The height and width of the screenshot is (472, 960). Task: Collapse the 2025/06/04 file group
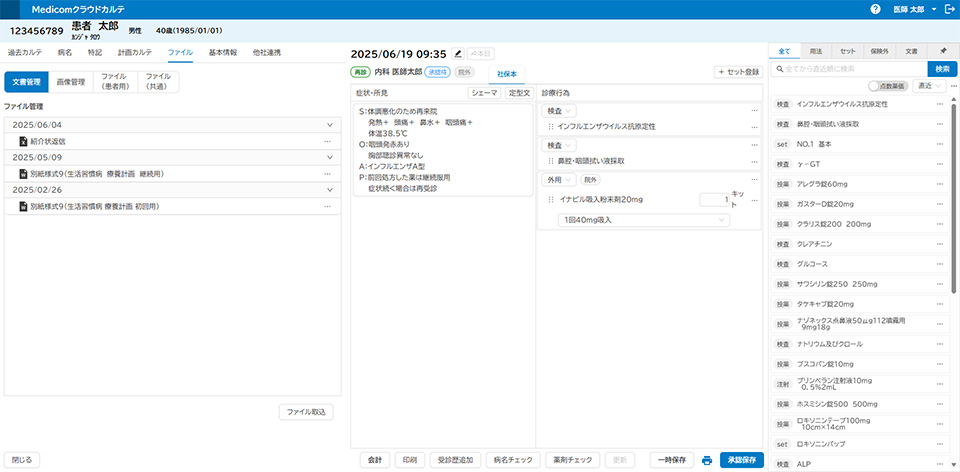coord(329,125)
